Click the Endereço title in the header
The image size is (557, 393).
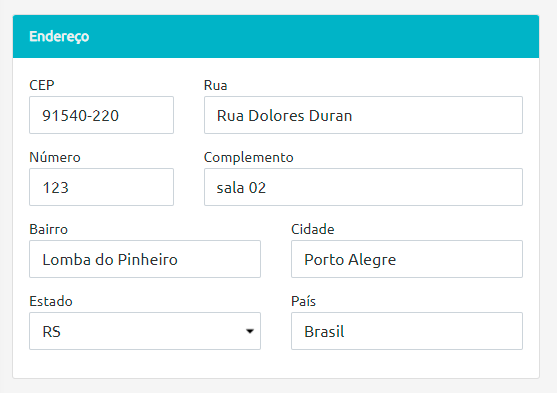tap(59, 37)
